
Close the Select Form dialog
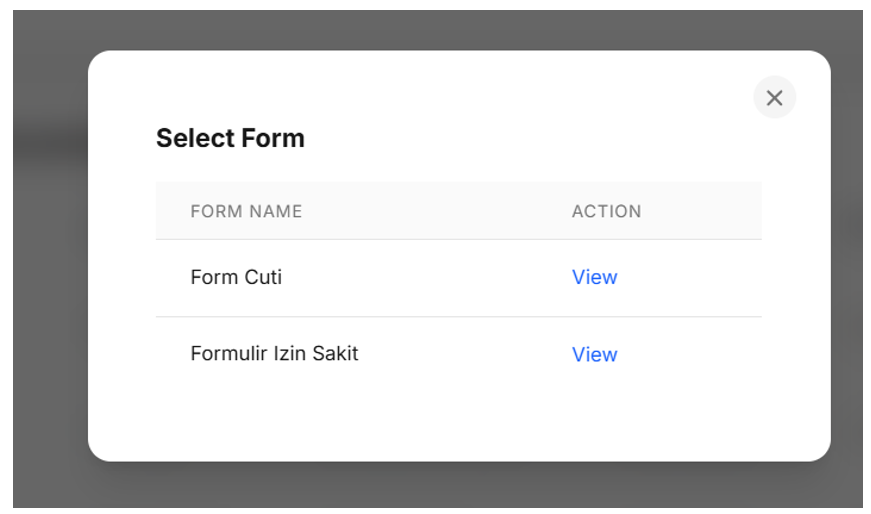tap(774, 97)
